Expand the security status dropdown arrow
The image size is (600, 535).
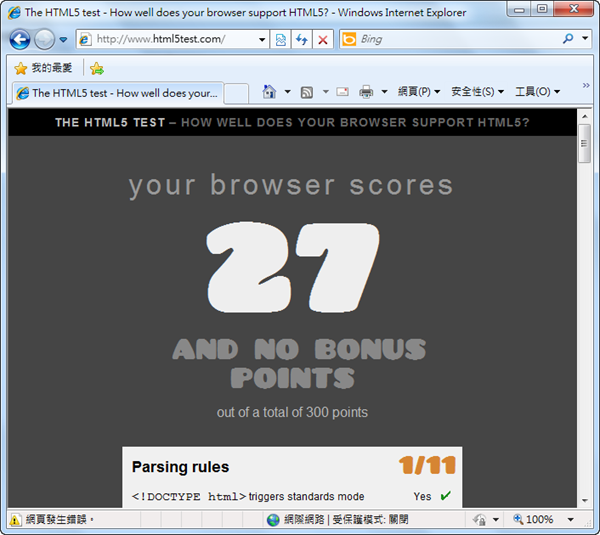point(496,520)
